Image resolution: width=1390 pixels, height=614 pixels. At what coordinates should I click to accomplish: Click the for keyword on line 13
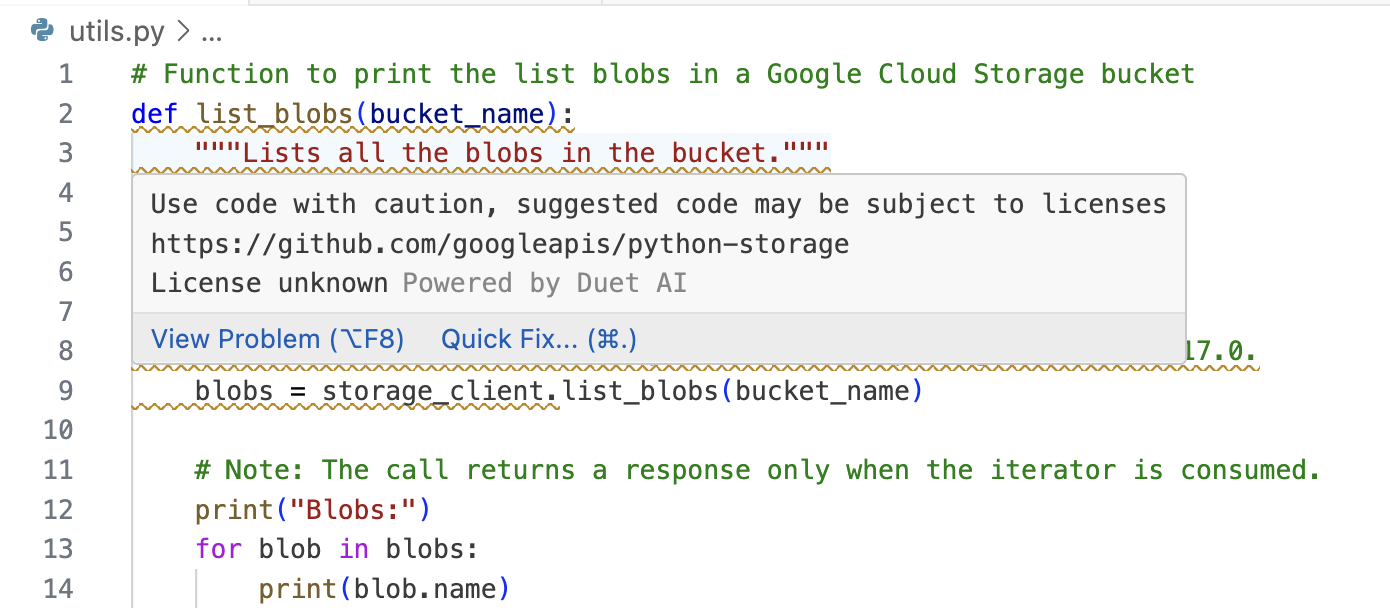pos(219,549)
